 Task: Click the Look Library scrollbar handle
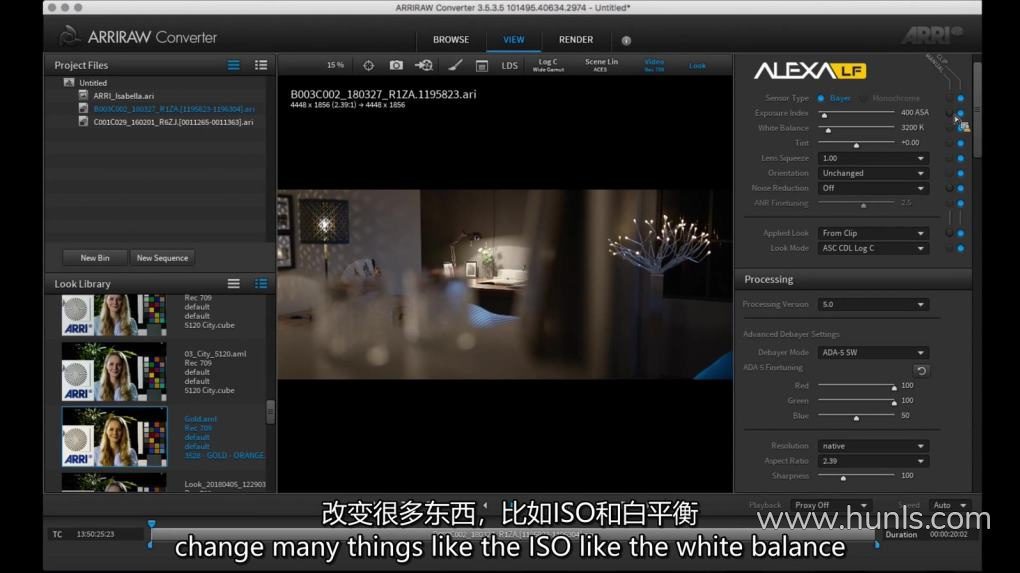coord(270,412)
